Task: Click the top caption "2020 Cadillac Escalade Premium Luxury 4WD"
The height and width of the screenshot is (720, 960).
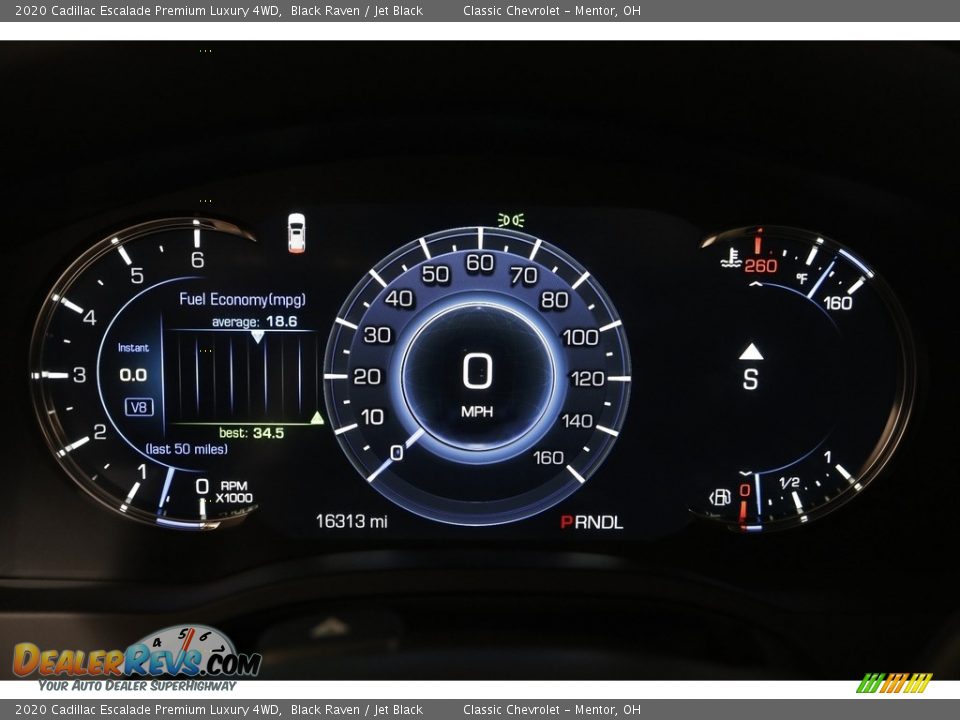Action: 148,10
